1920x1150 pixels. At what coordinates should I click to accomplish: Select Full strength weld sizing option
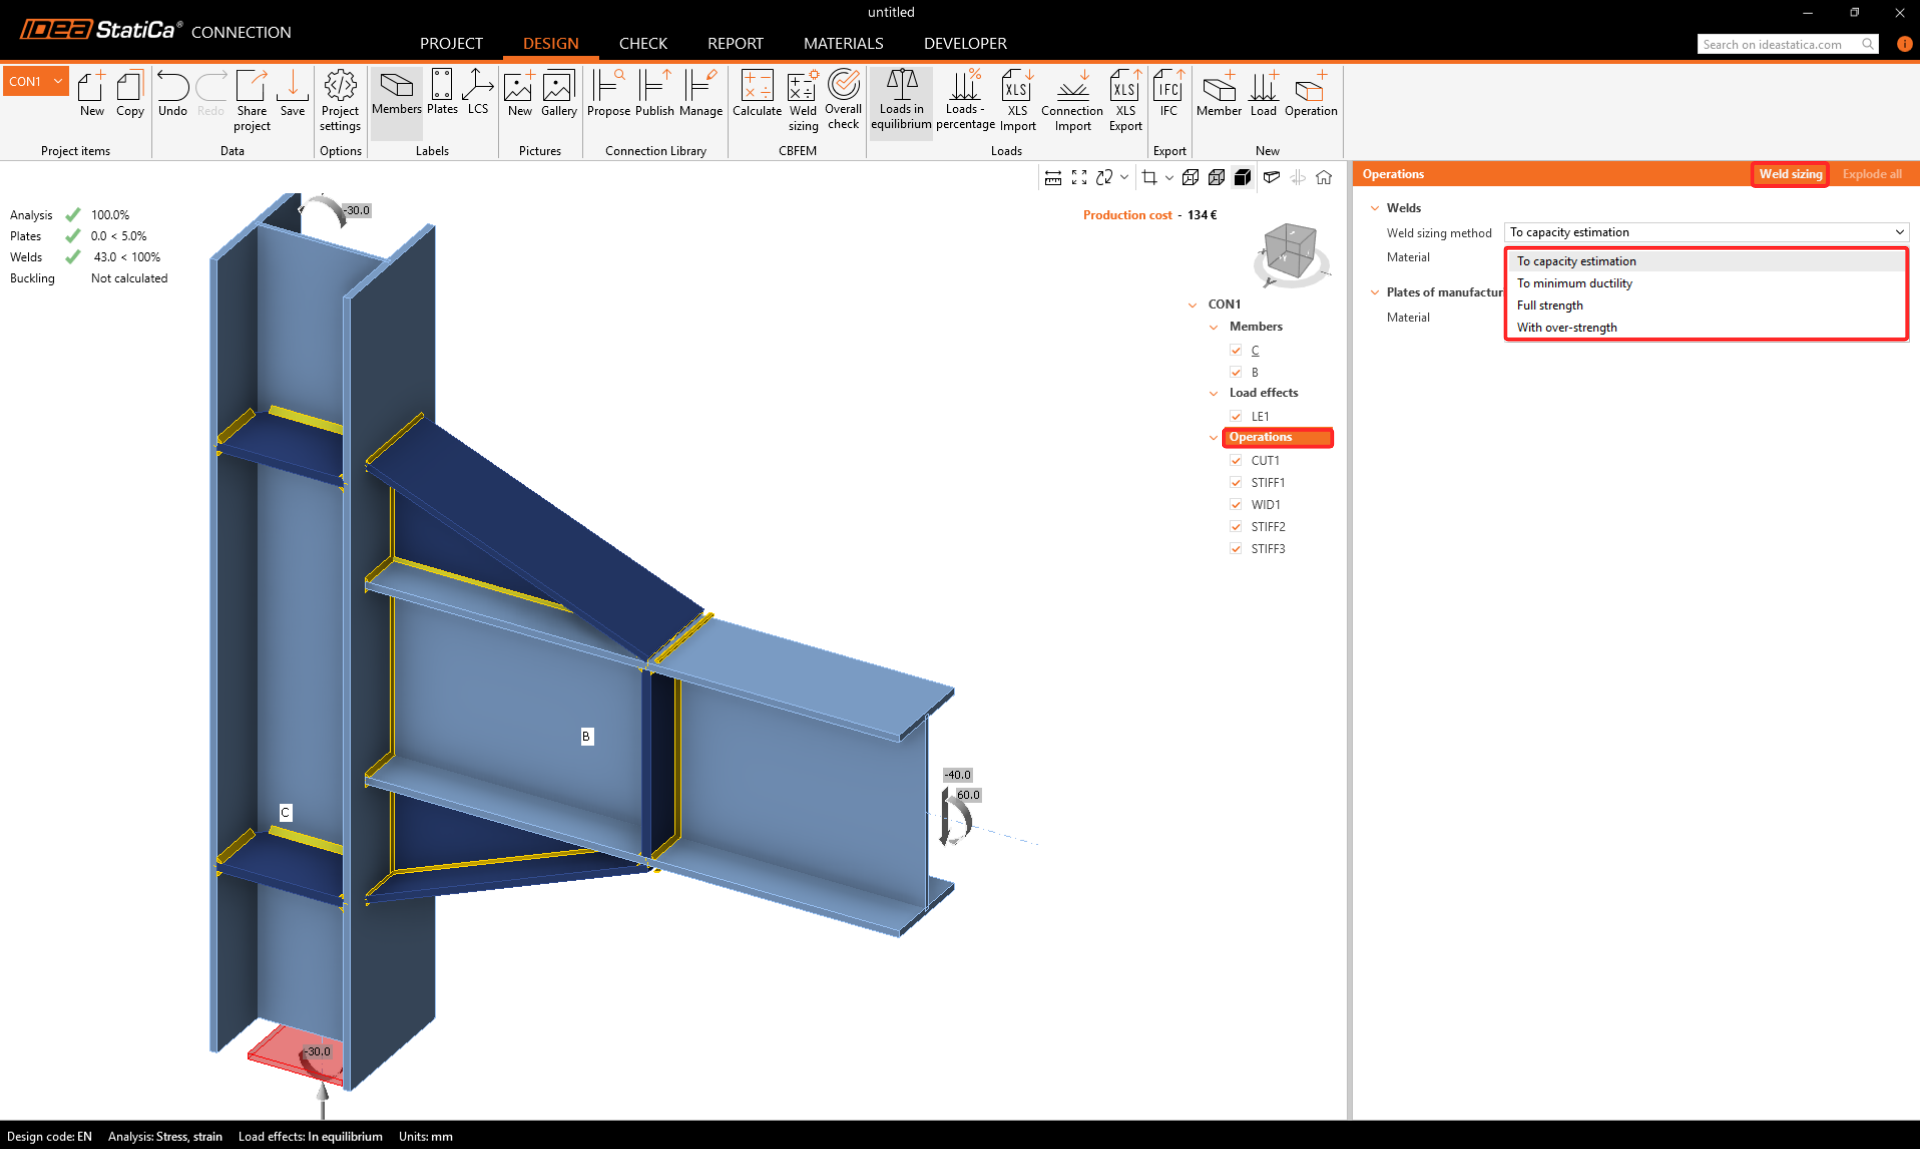1549,306
